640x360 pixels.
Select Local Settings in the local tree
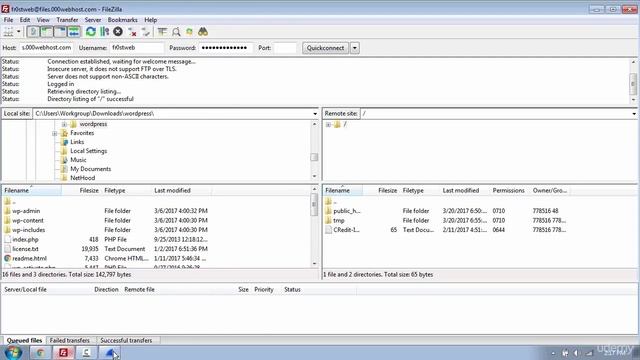[89, 151]
